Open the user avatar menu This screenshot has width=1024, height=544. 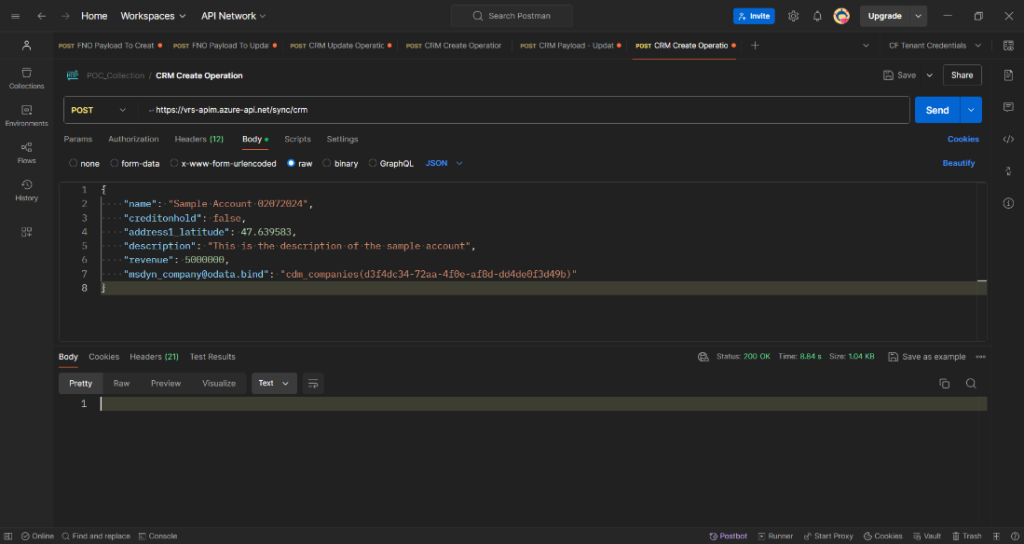pos(841,16)
